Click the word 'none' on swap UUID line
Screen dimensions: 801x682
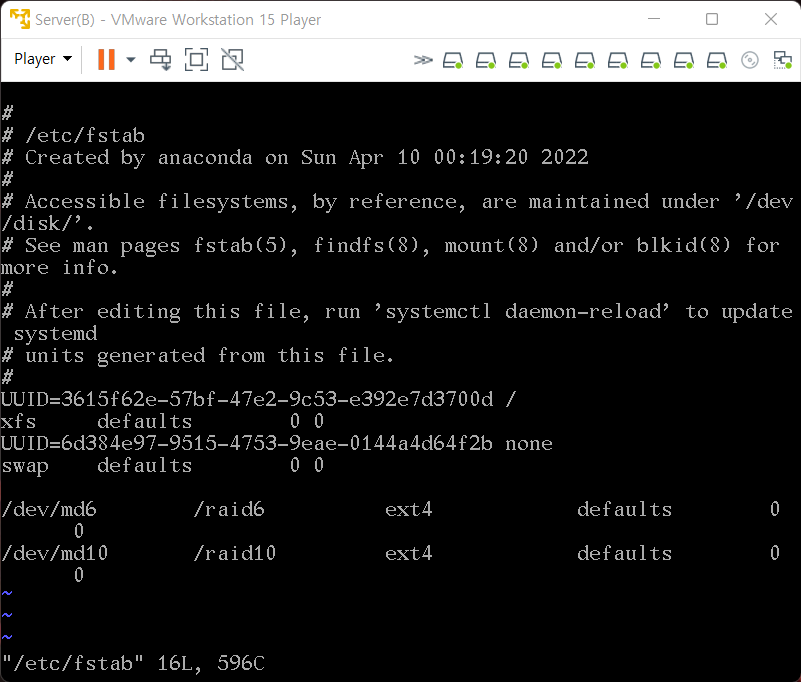coord(529,443)
